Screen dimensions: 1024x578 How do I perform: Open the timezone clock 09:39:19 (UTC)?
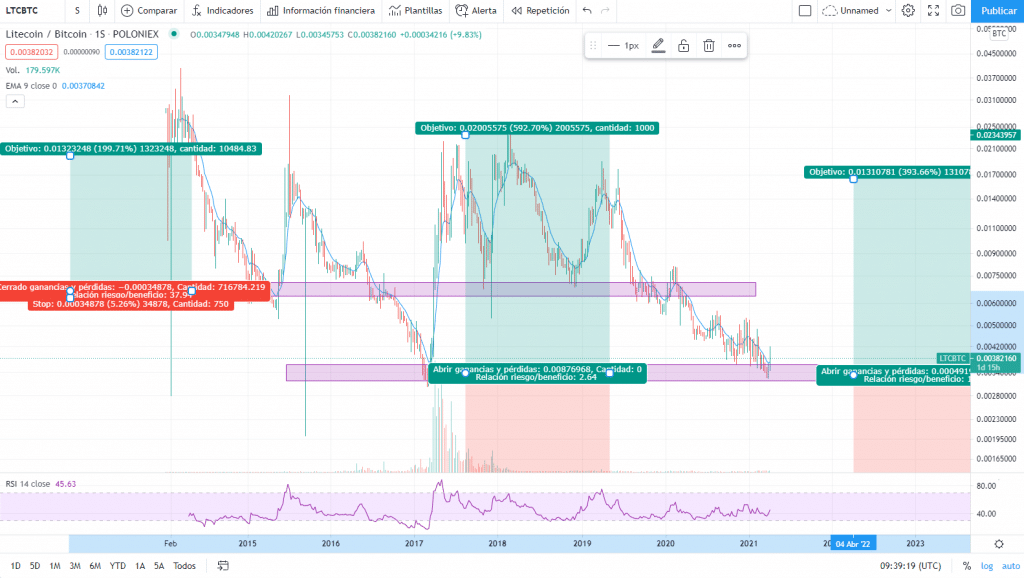click(910, 566)
